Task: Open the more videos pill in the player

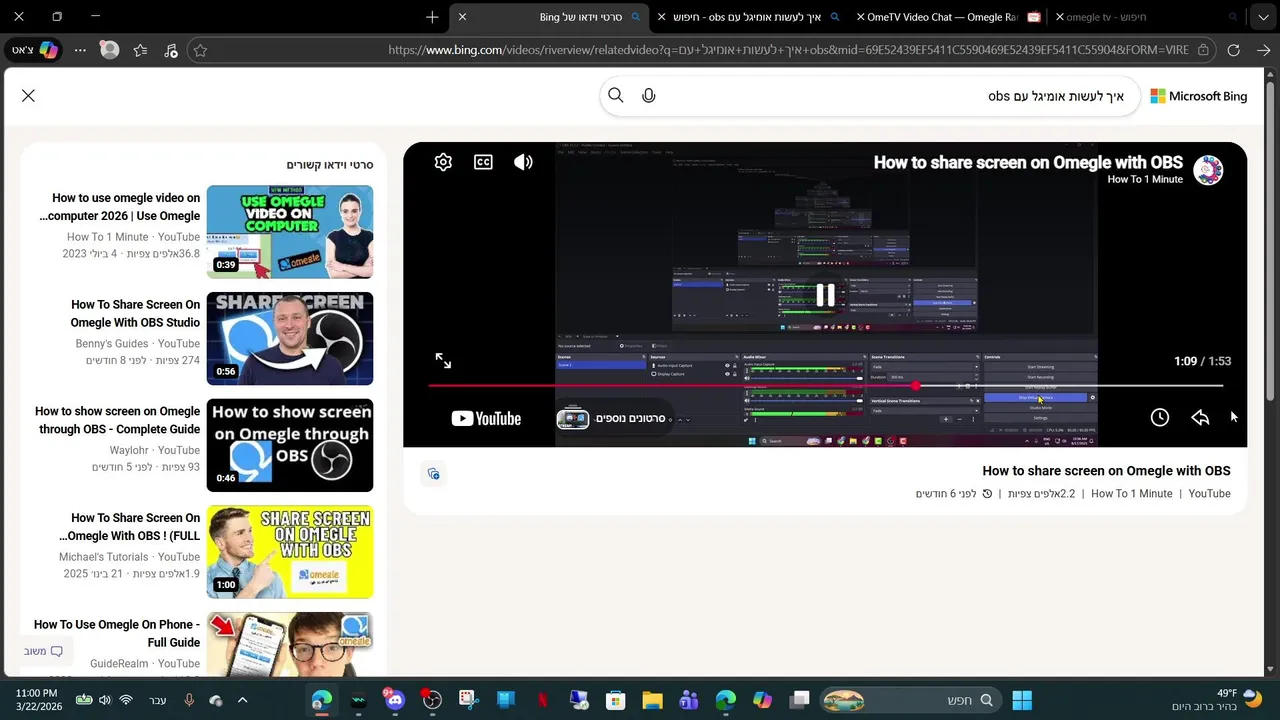Action: 613,418
